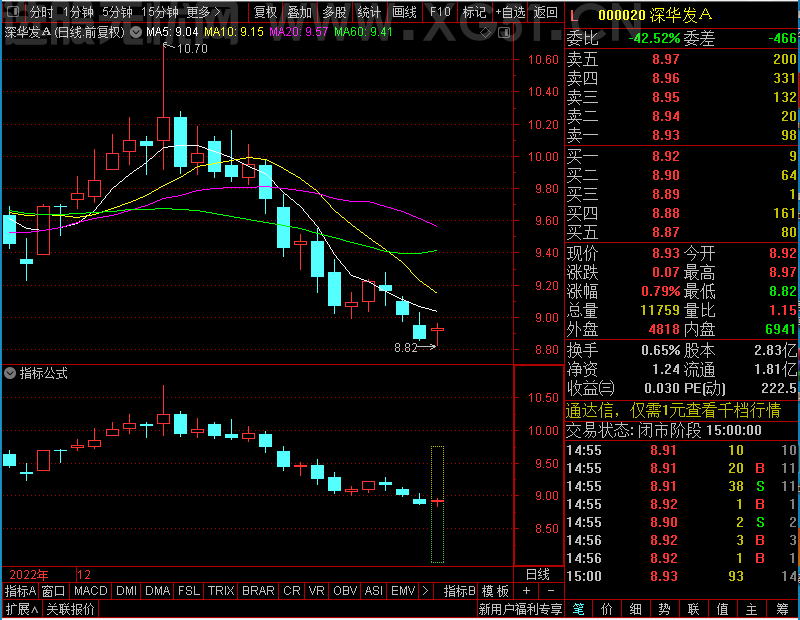The height and width of the screenshot is (620, 800).
Task: Open the 关联报价 related quotes tab
Action: pyautogui.click(x=70, y=609)
